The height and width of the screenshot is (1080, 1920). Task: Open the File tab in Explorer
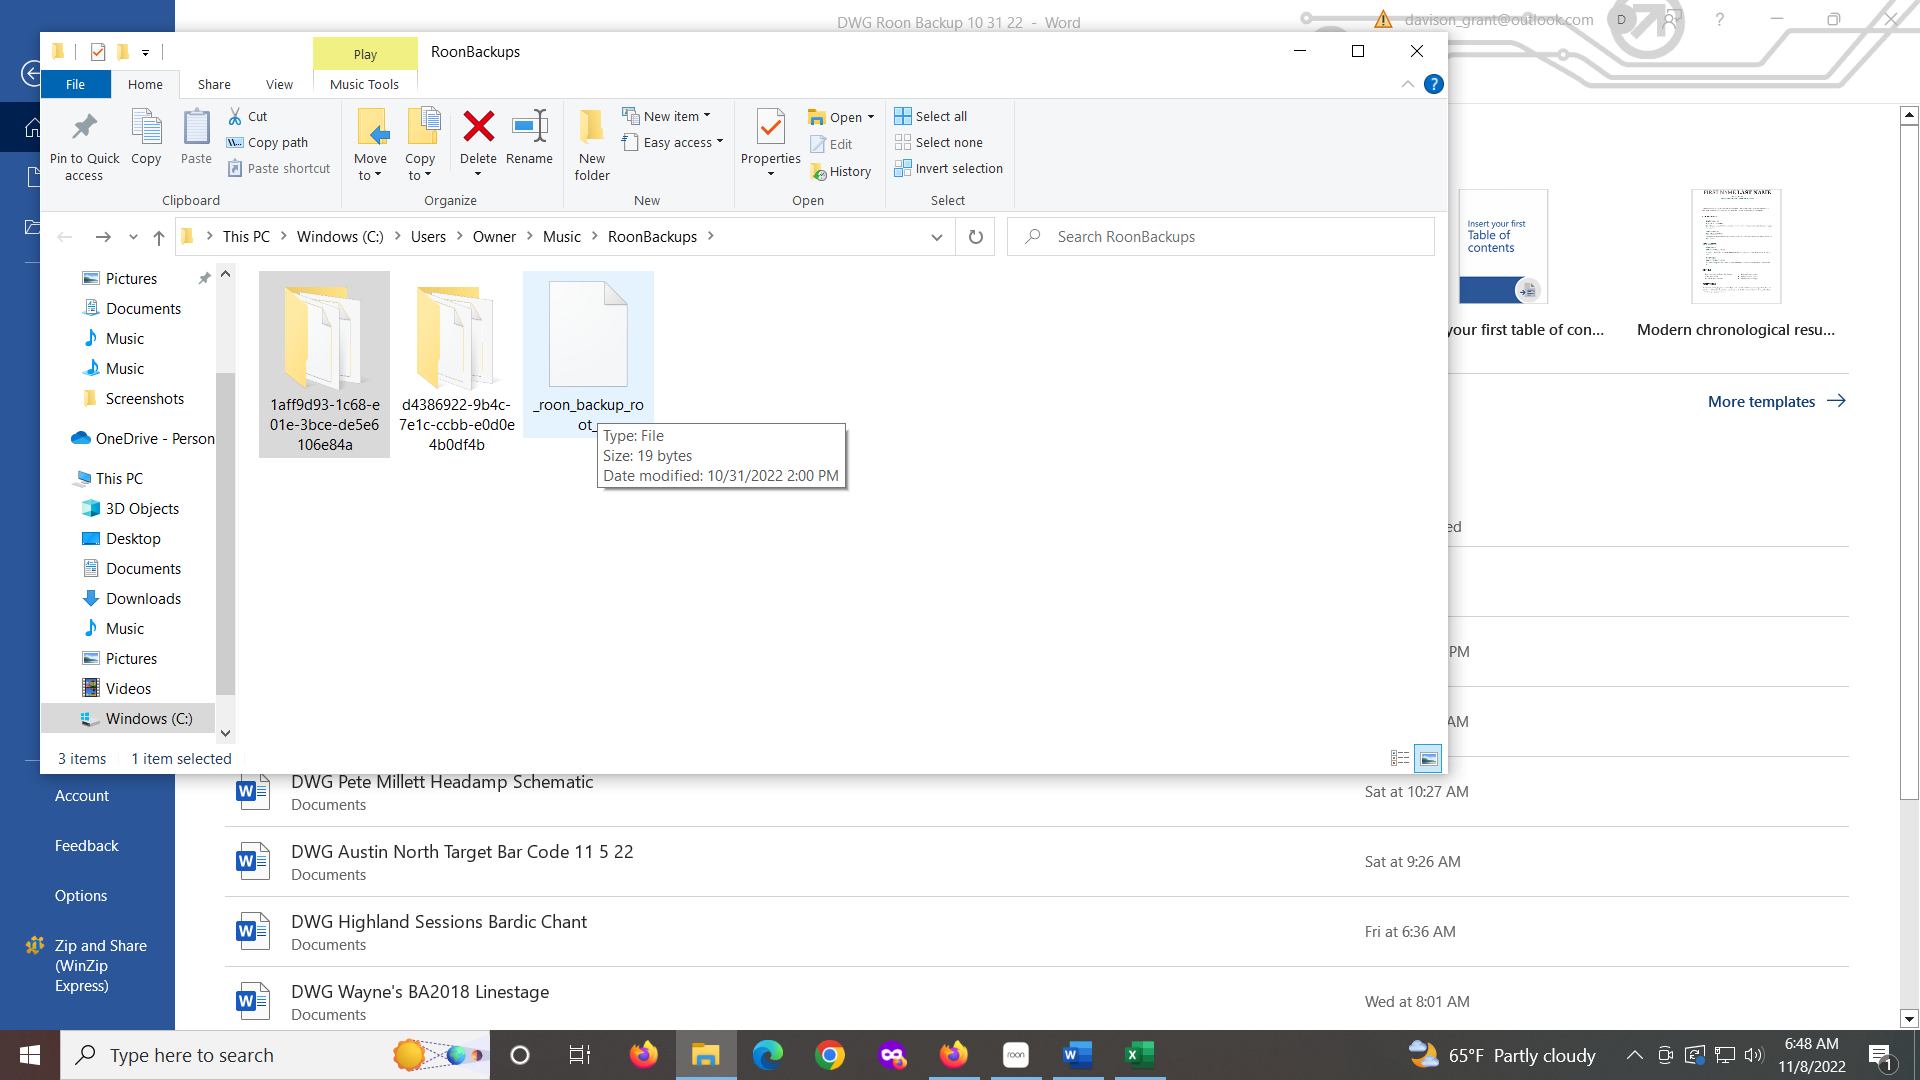pyautogui.click(x=76, y=84)
